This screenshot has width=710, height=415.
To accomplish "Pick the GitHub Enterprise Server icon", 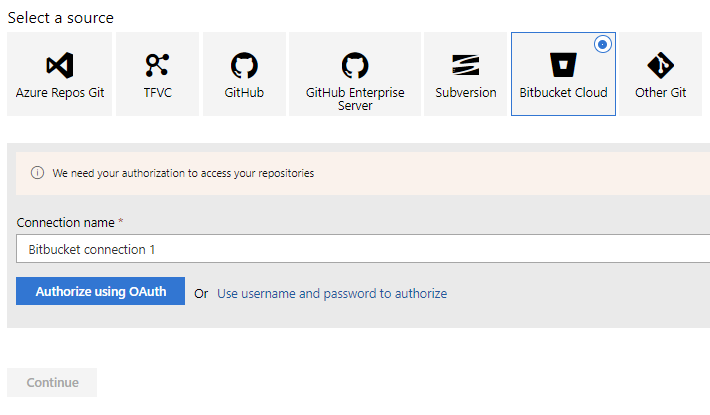I will 355,66.
